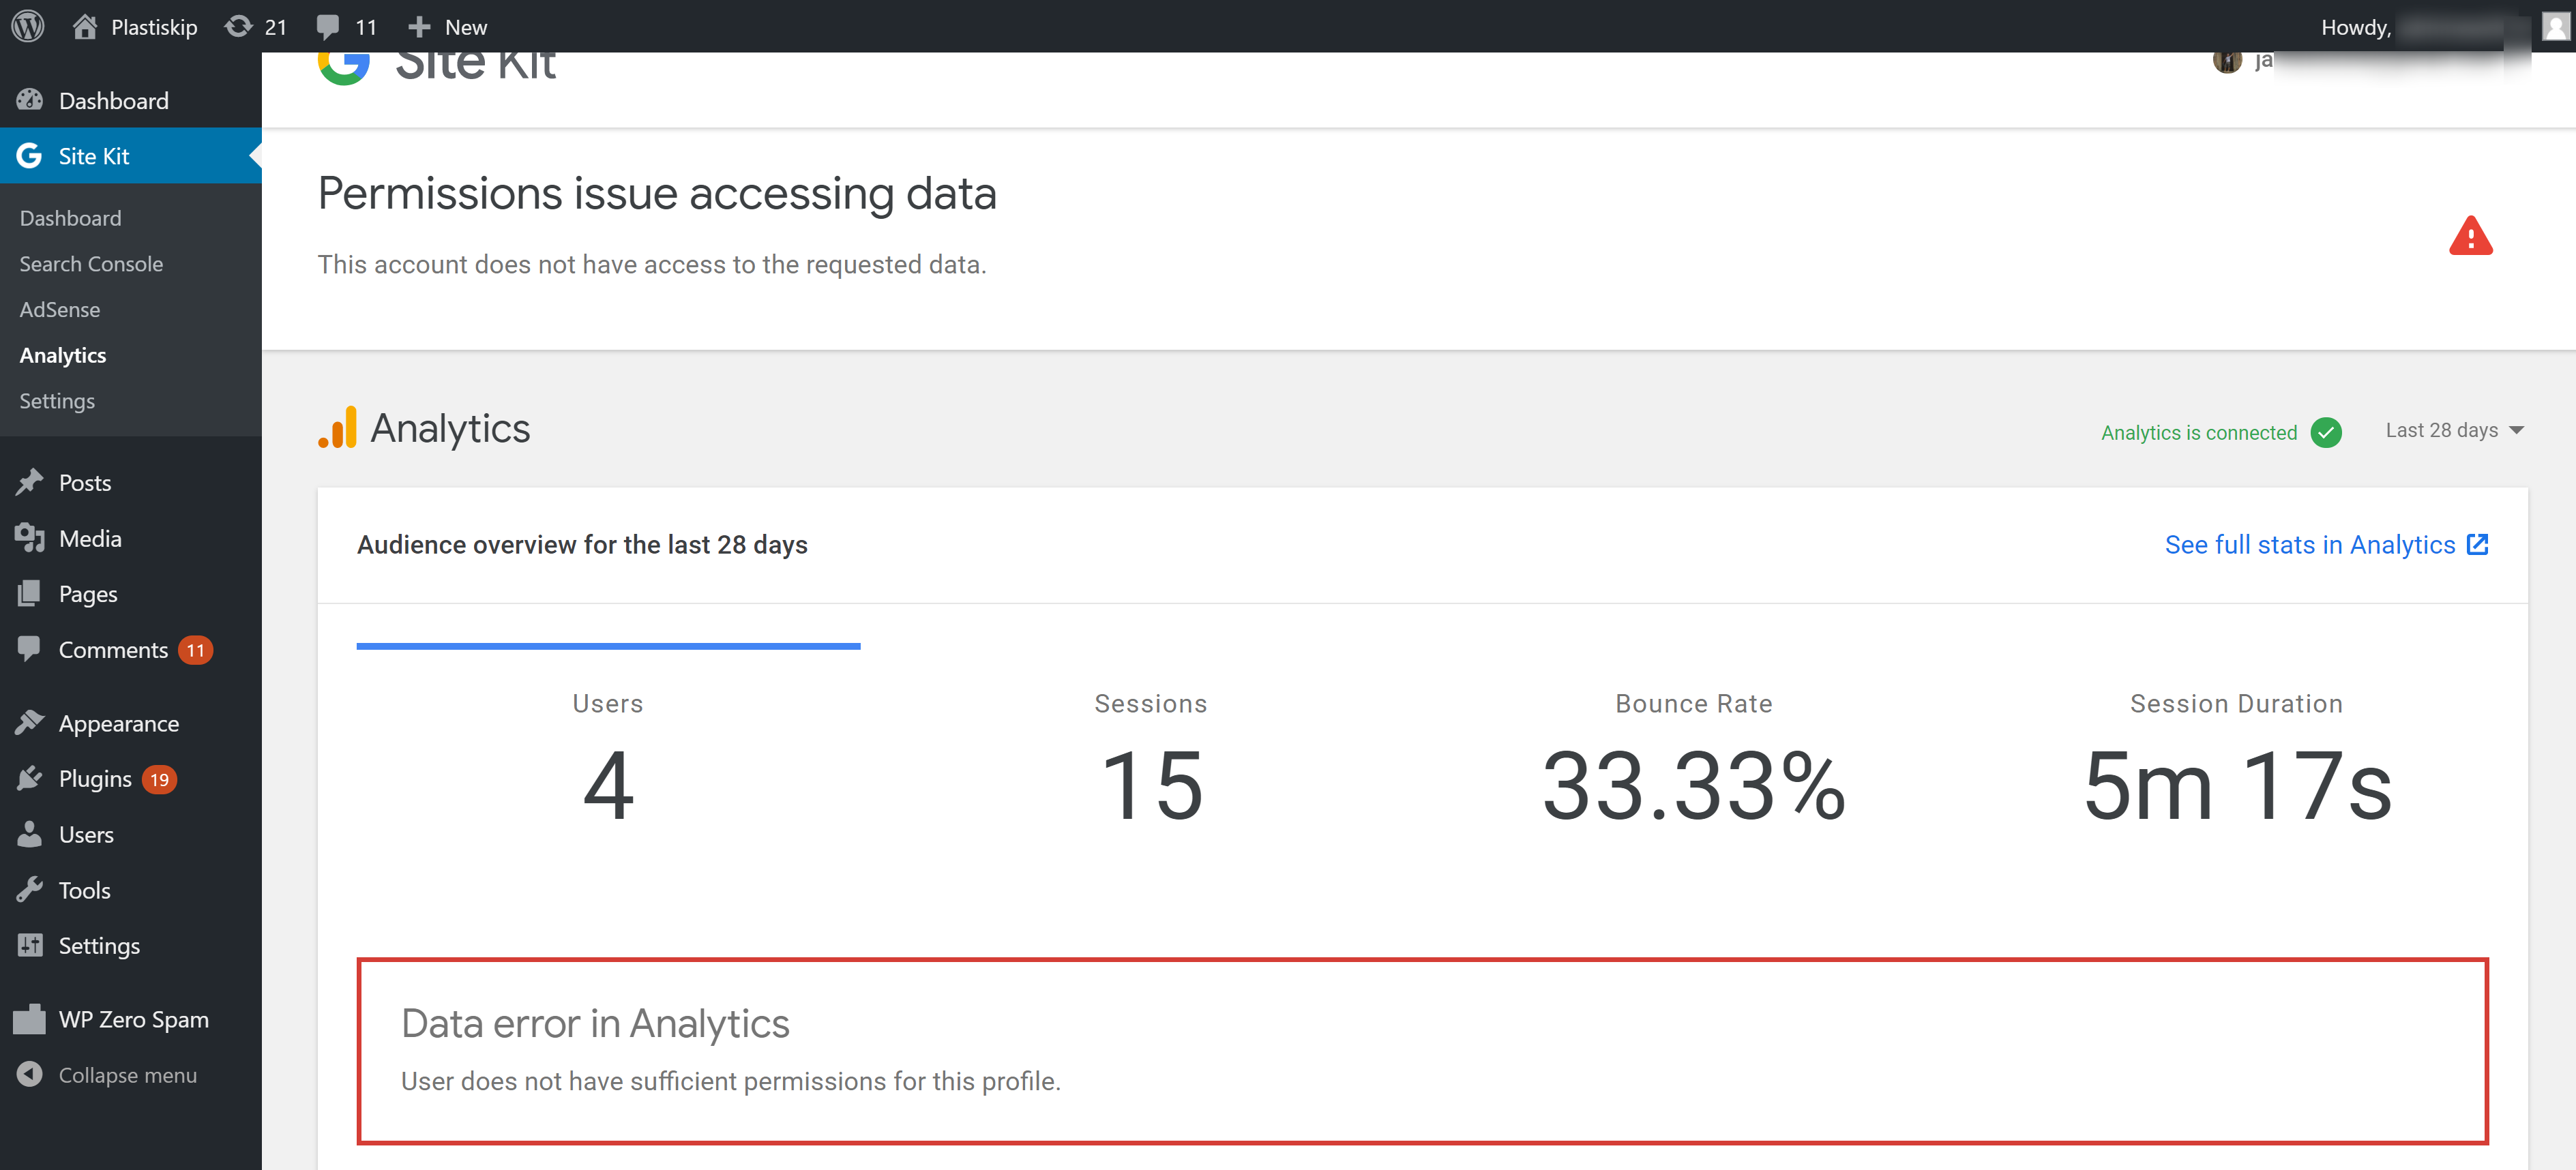The height and width of the screenshot is (1170, 2576).
Task: Click the Plugins update badge showing 19
Action: [x=159, y=779]
